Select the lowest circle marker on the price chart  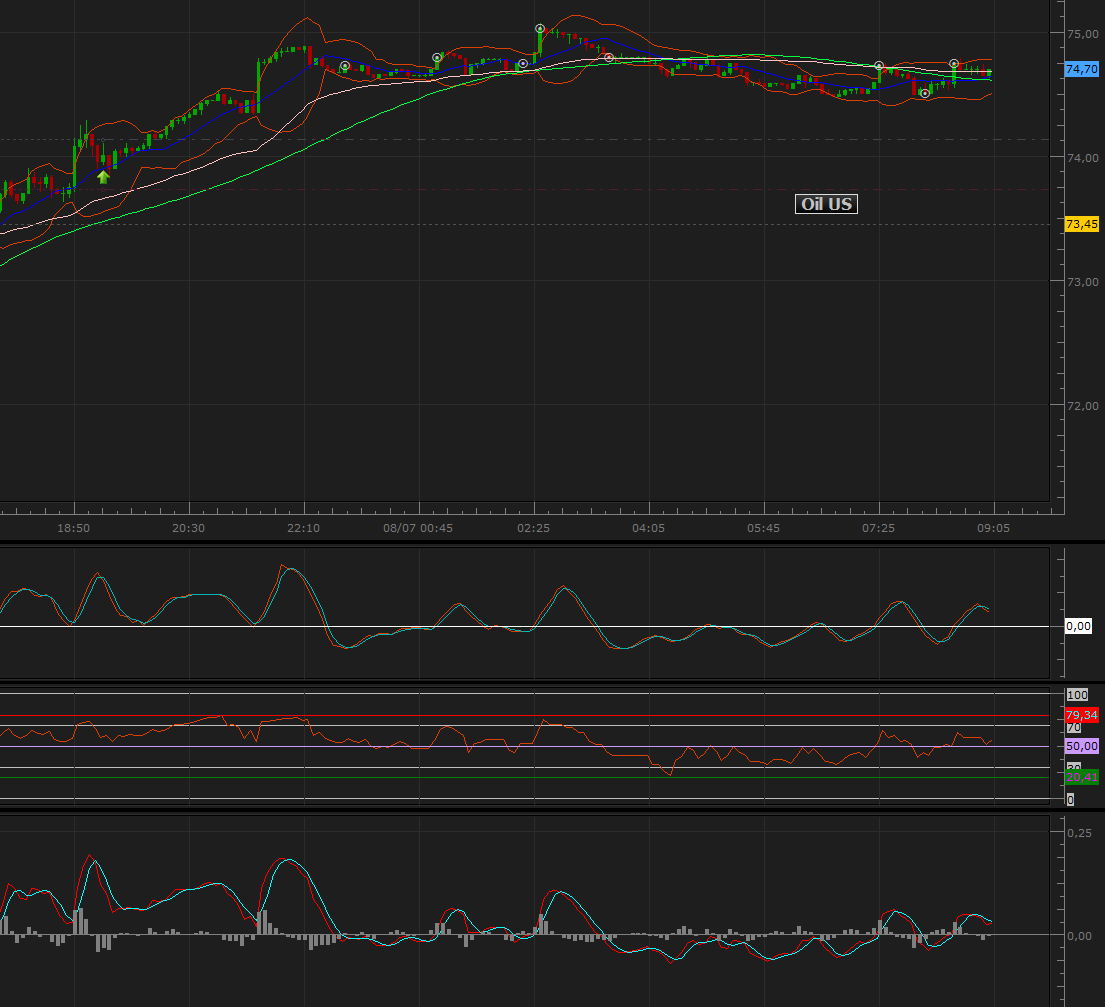925,94
